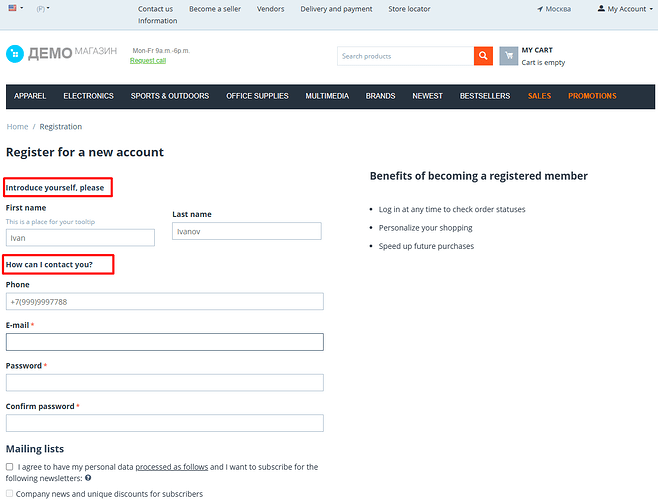Image resolution: width=658 pixels, height=500 pixels.
Task: Click the user icon beside My Account
Action: [x=601, y=9]
